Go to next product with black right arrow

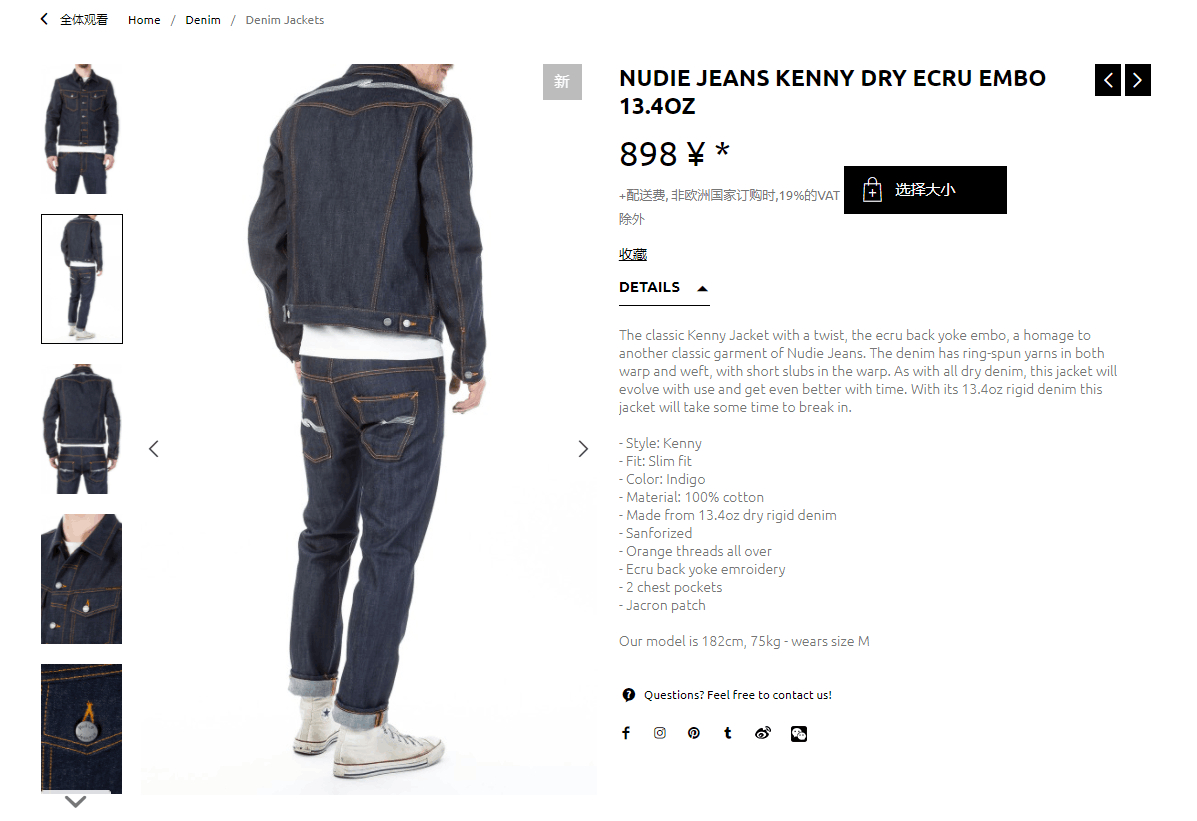point(1137,80)
